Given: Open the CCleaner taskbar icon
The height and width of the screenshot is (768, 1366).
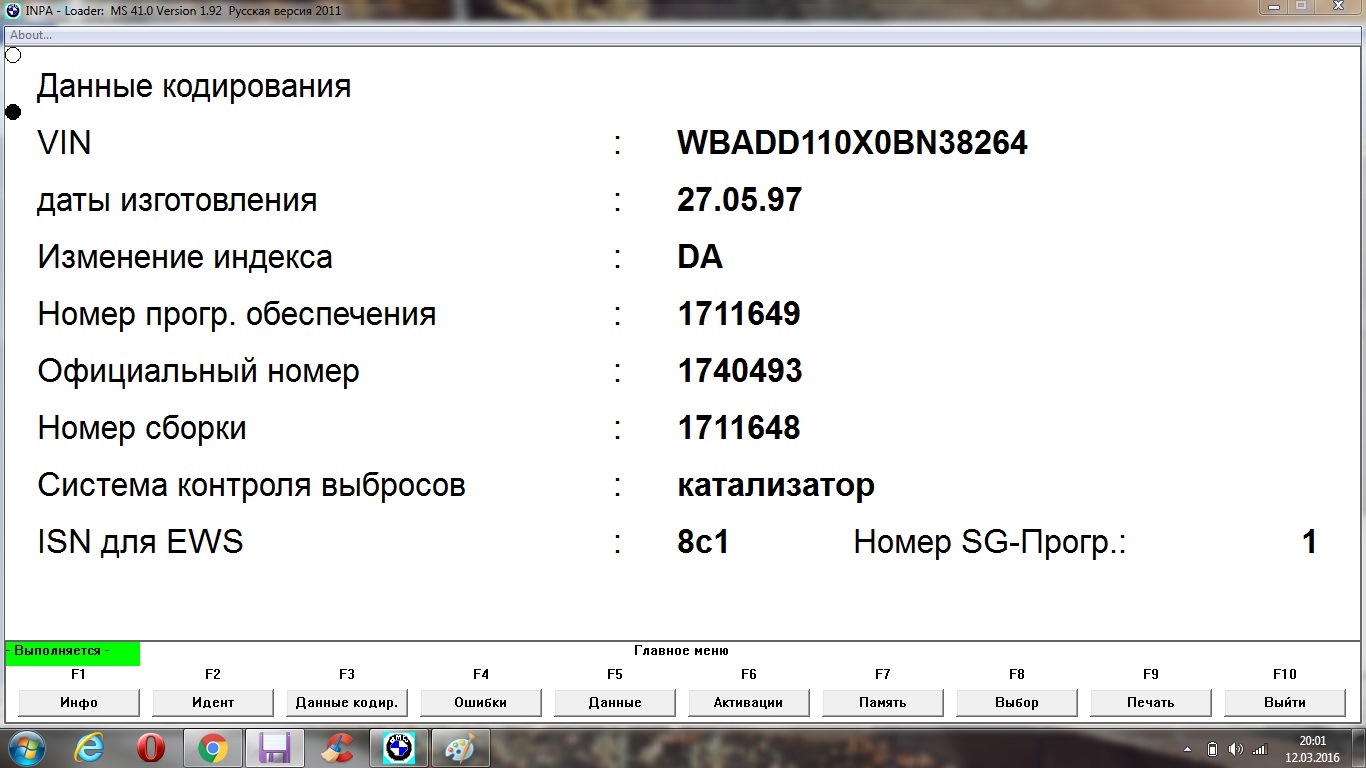Looking at the screenshot, I should [336, 748].
